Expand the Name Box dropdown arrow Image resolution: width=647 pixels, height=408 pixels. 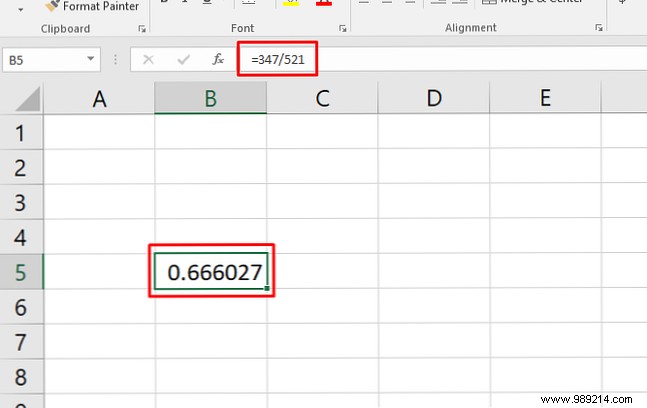(x=91, y=59)
